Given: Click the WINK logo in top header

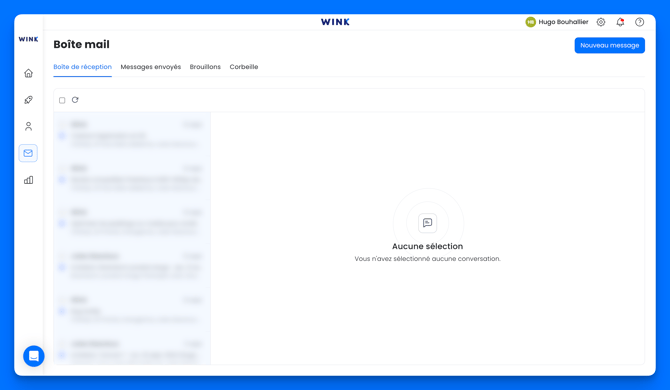Looking at the screenshot, I should point(335,22).
